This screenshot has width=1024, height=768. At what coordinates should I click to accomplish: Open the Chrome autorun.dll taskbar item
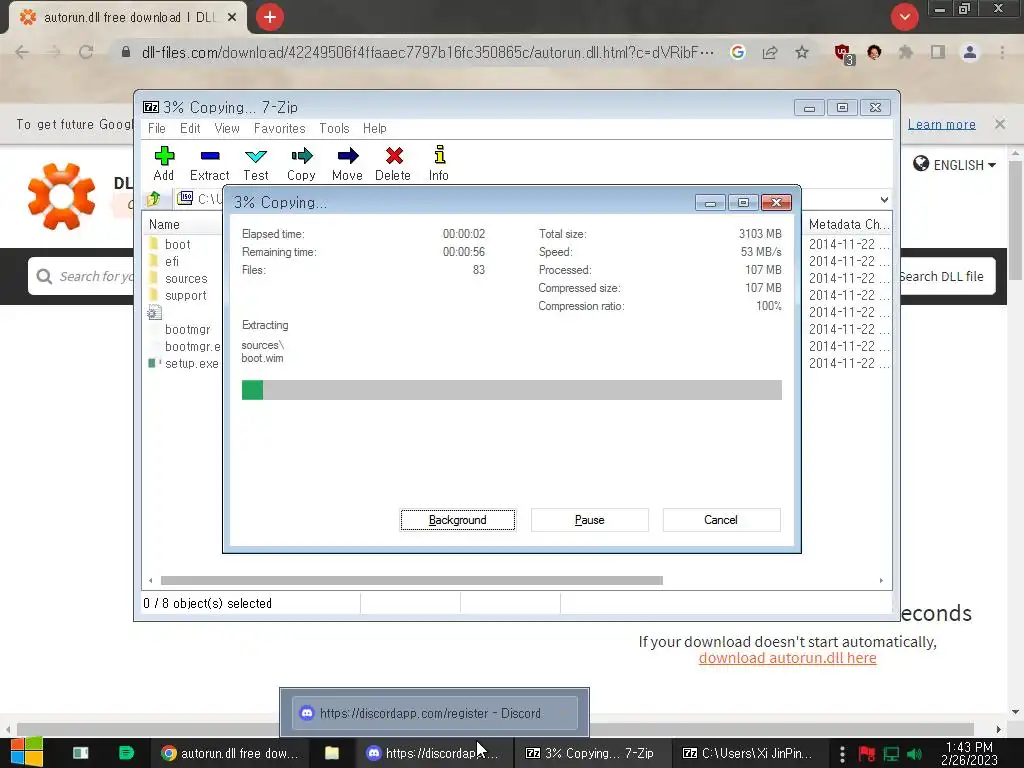click(x=230, y=753)
